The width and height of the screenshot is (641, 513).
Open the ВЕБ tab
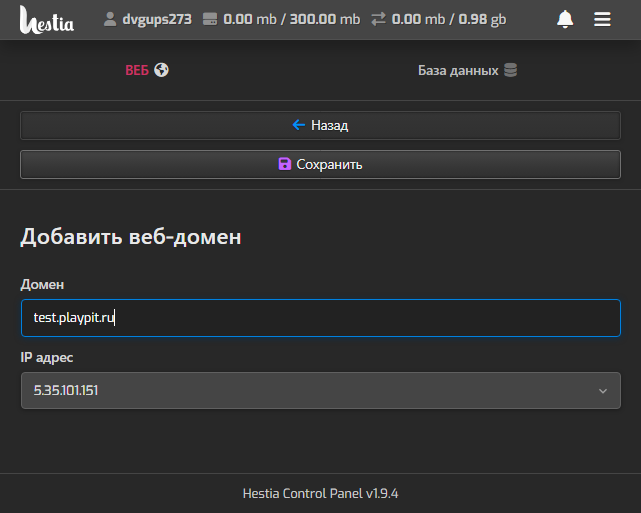147,70
